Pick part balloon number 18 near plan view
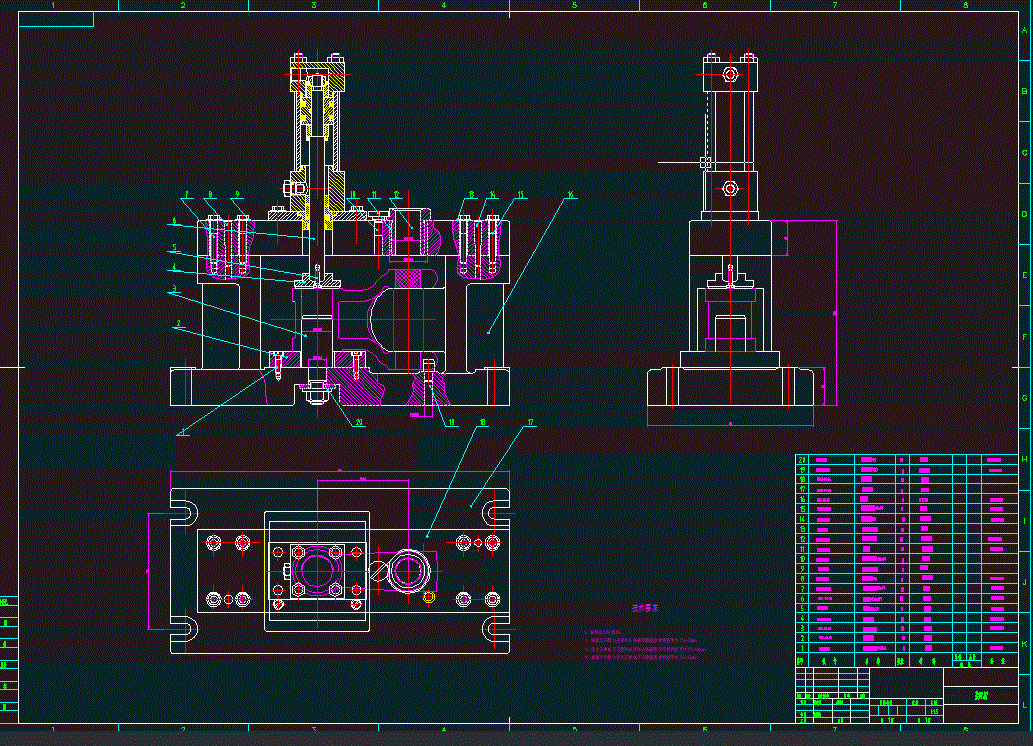The width and height of the screenshot is (1033, 746). tap(483, 422)
